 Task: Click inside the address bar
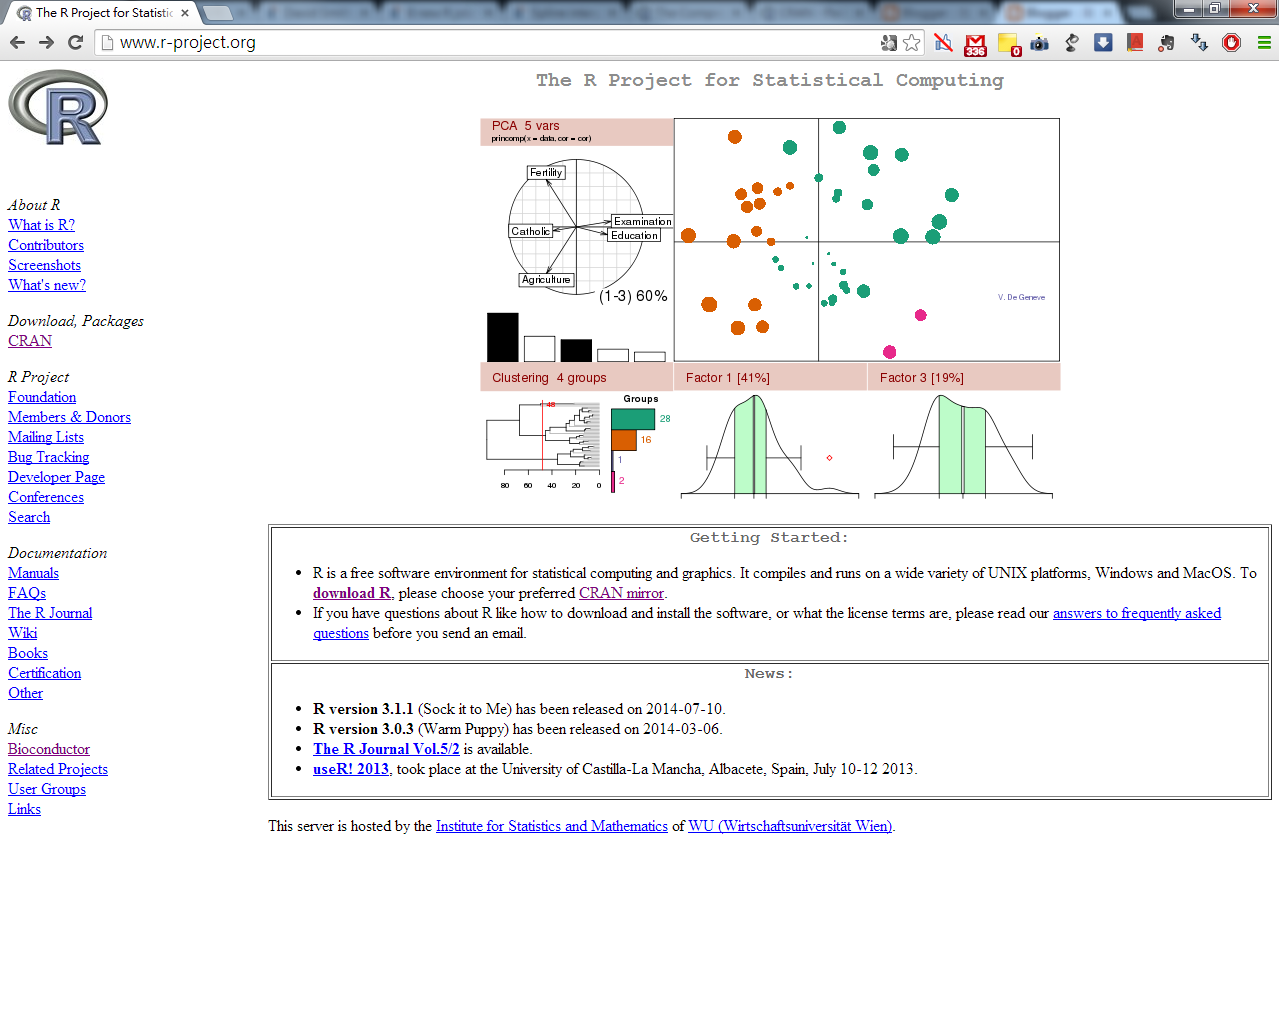300,43
